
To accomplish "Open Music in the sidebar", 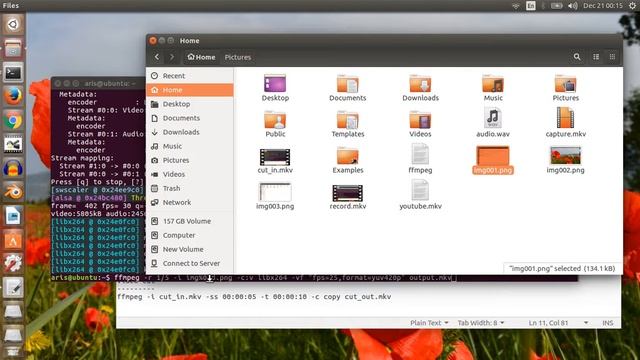I will click(x=190, y=146).
